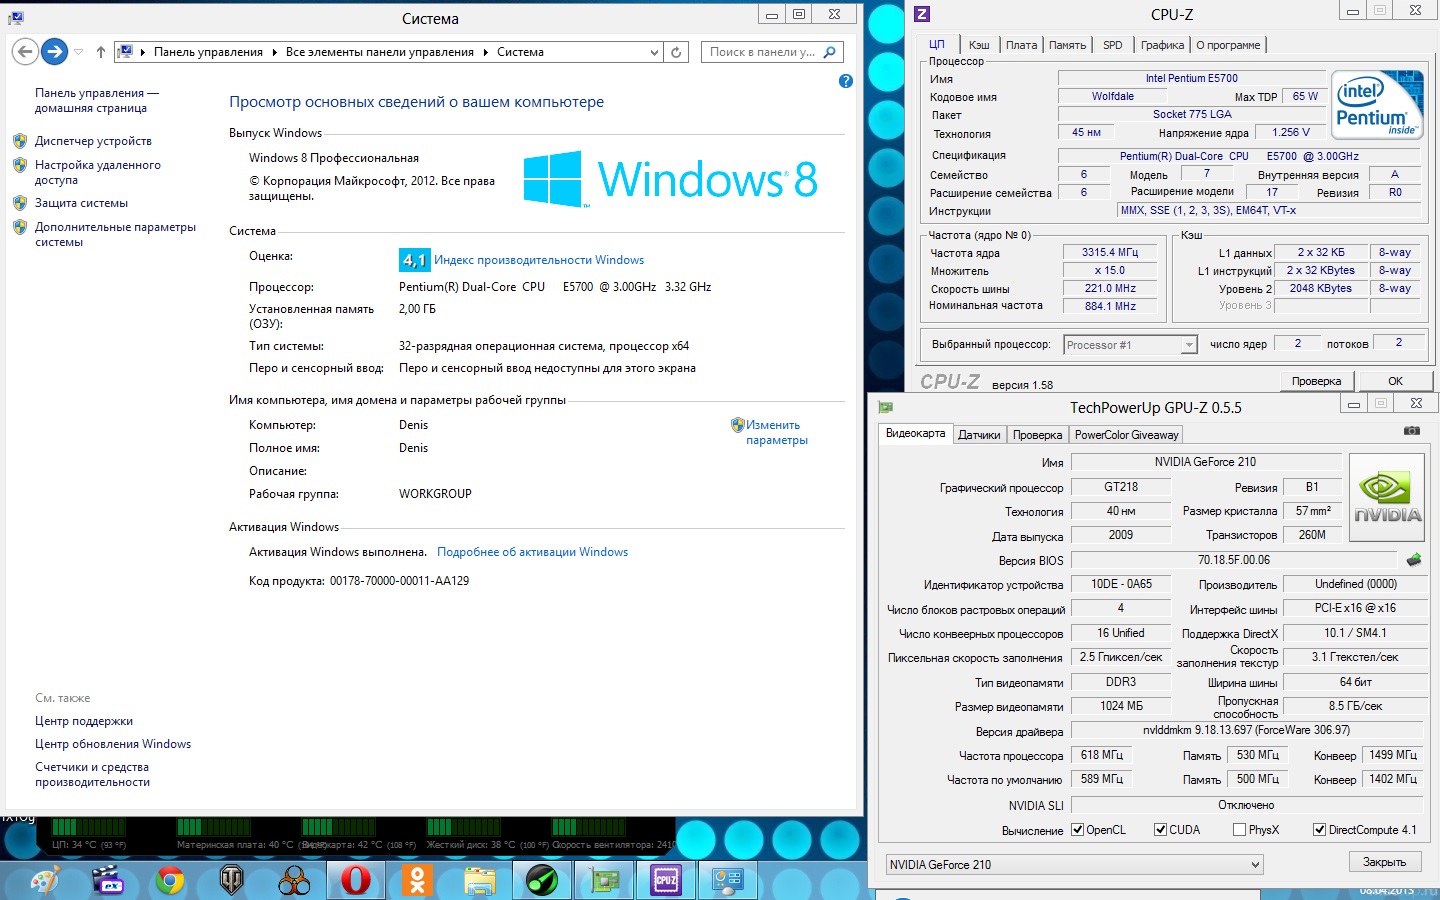Open 'Центр обновления Windows' link
Image resolution: width=1440 pixels, height=900 pixels.
click(x=113, y=744)
